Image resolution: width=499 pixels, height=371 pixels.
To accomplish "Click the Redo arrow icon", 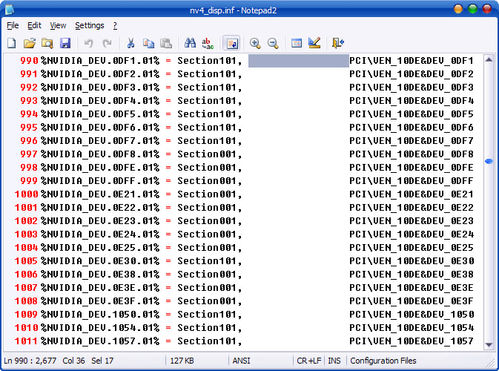I will coord(107,43).
